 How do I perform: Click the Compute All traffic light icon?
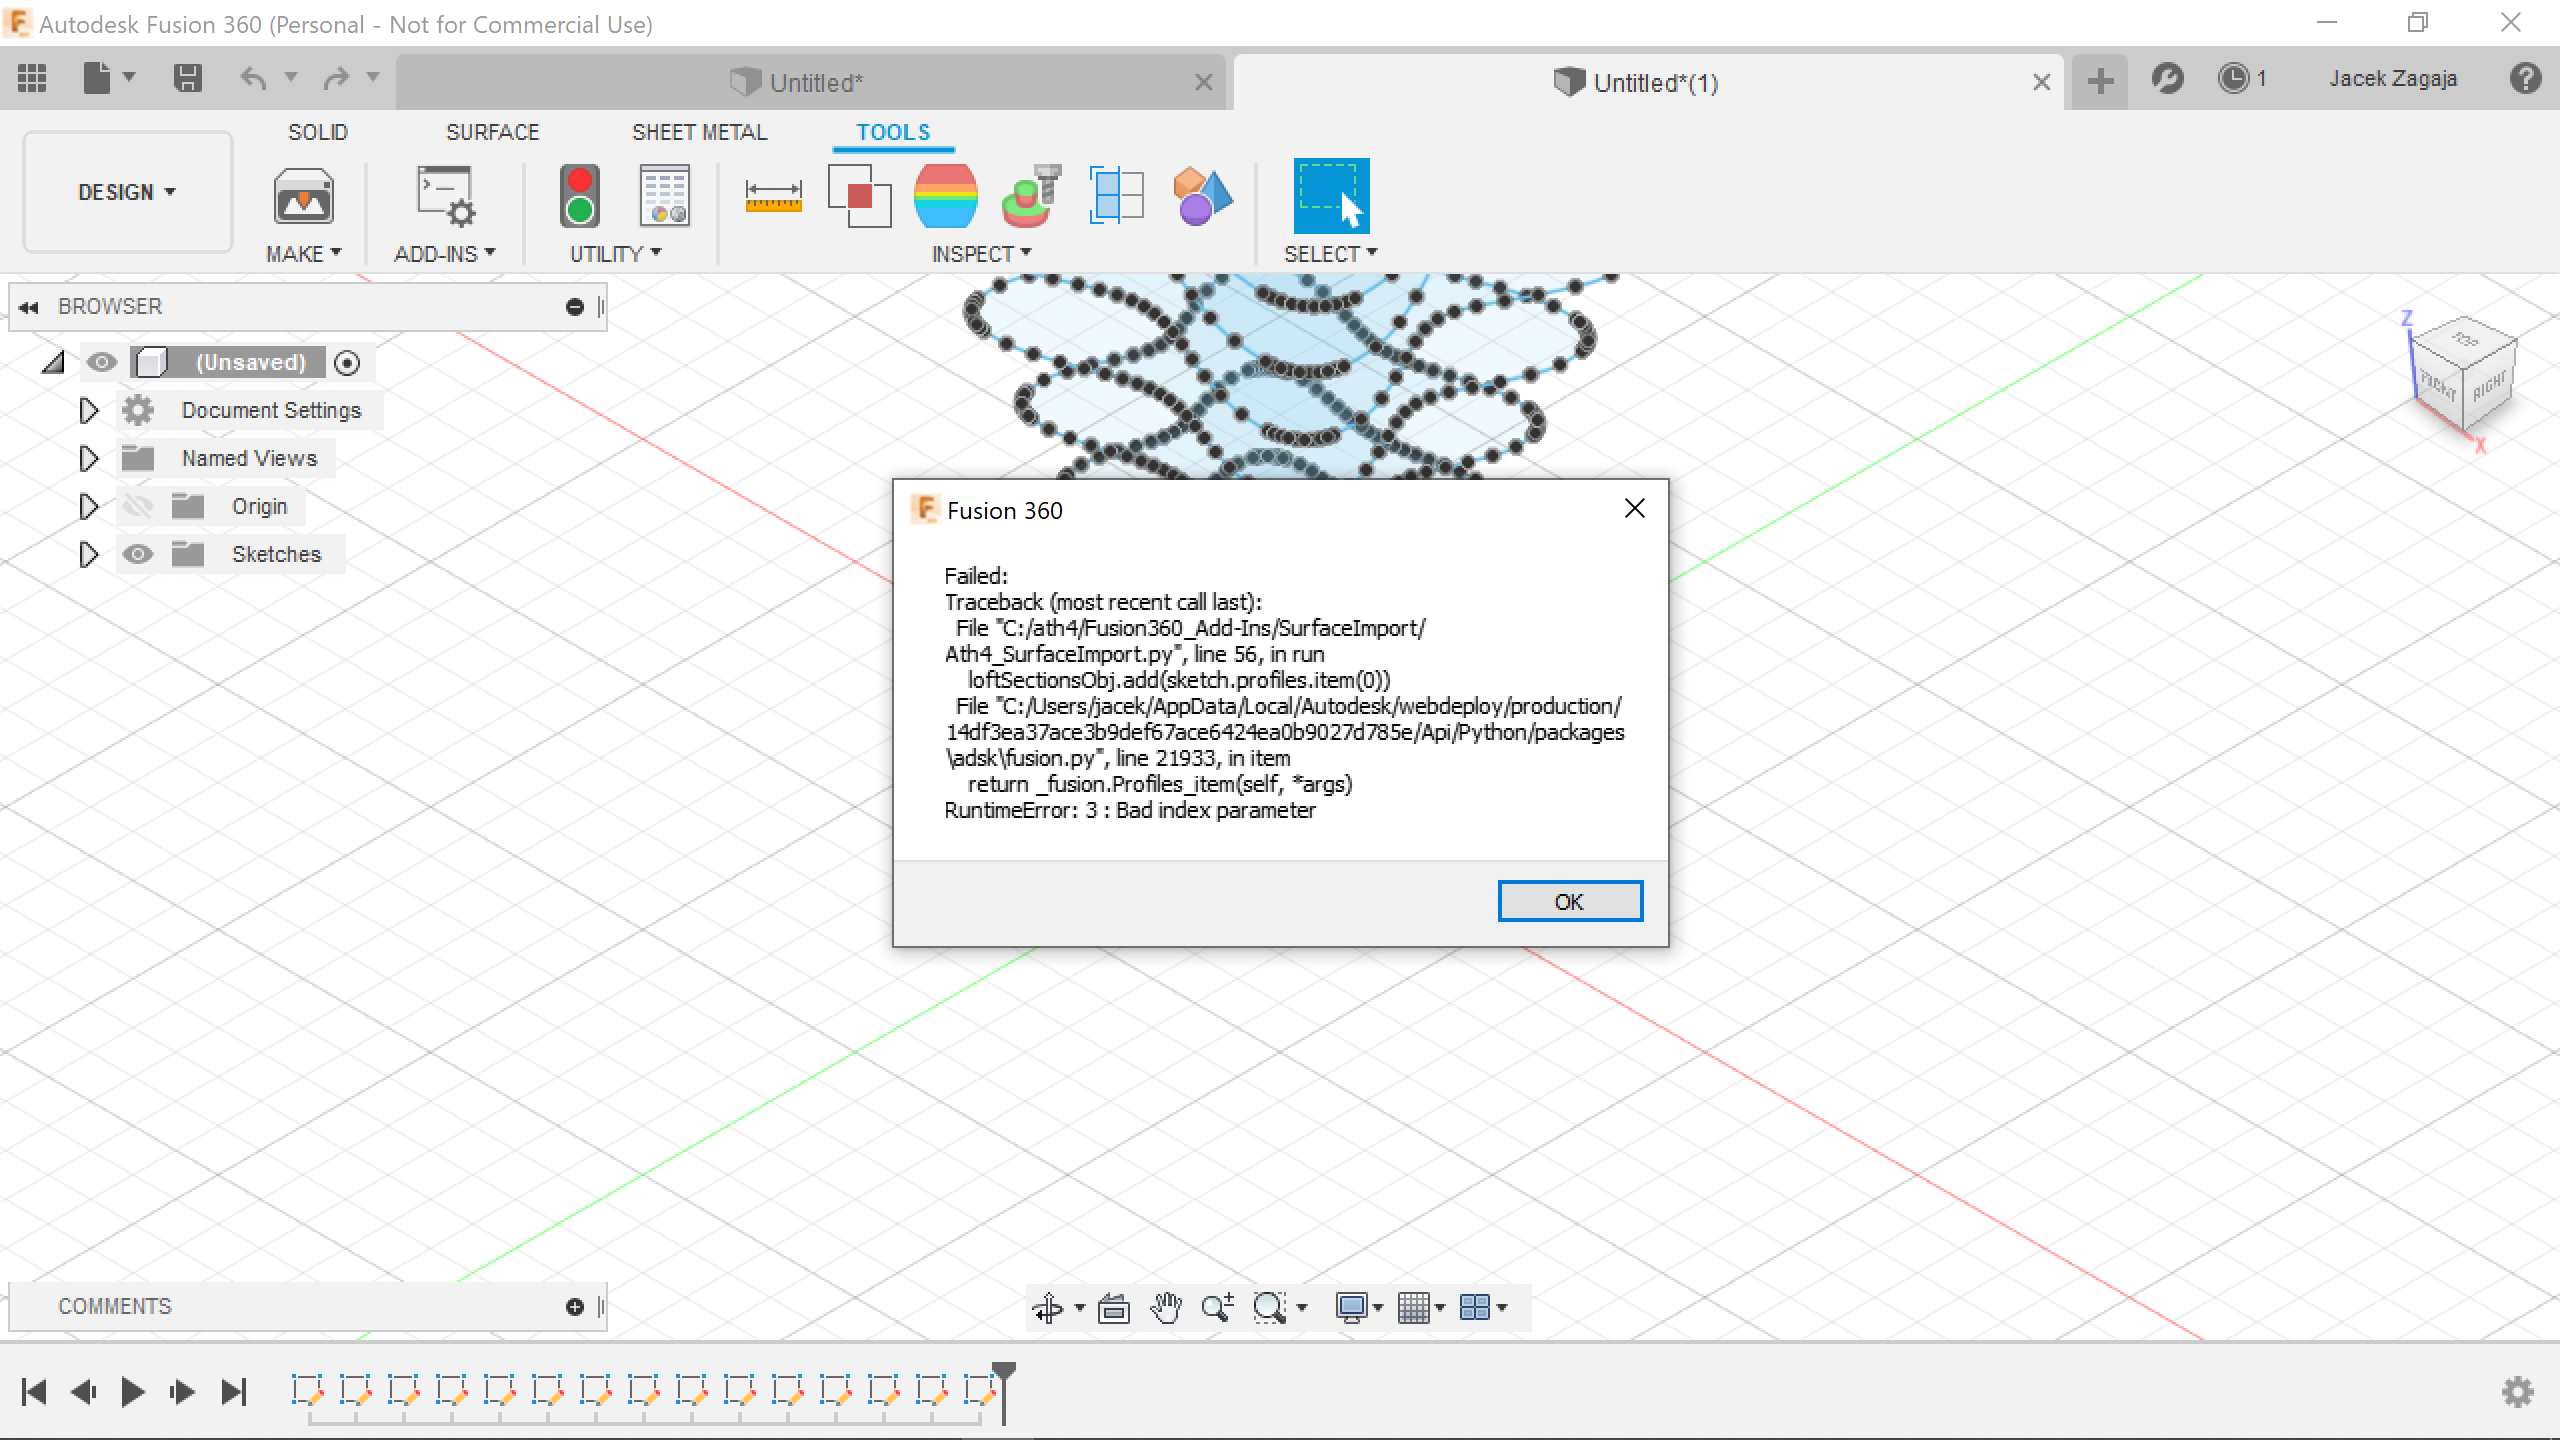point(580,196)
